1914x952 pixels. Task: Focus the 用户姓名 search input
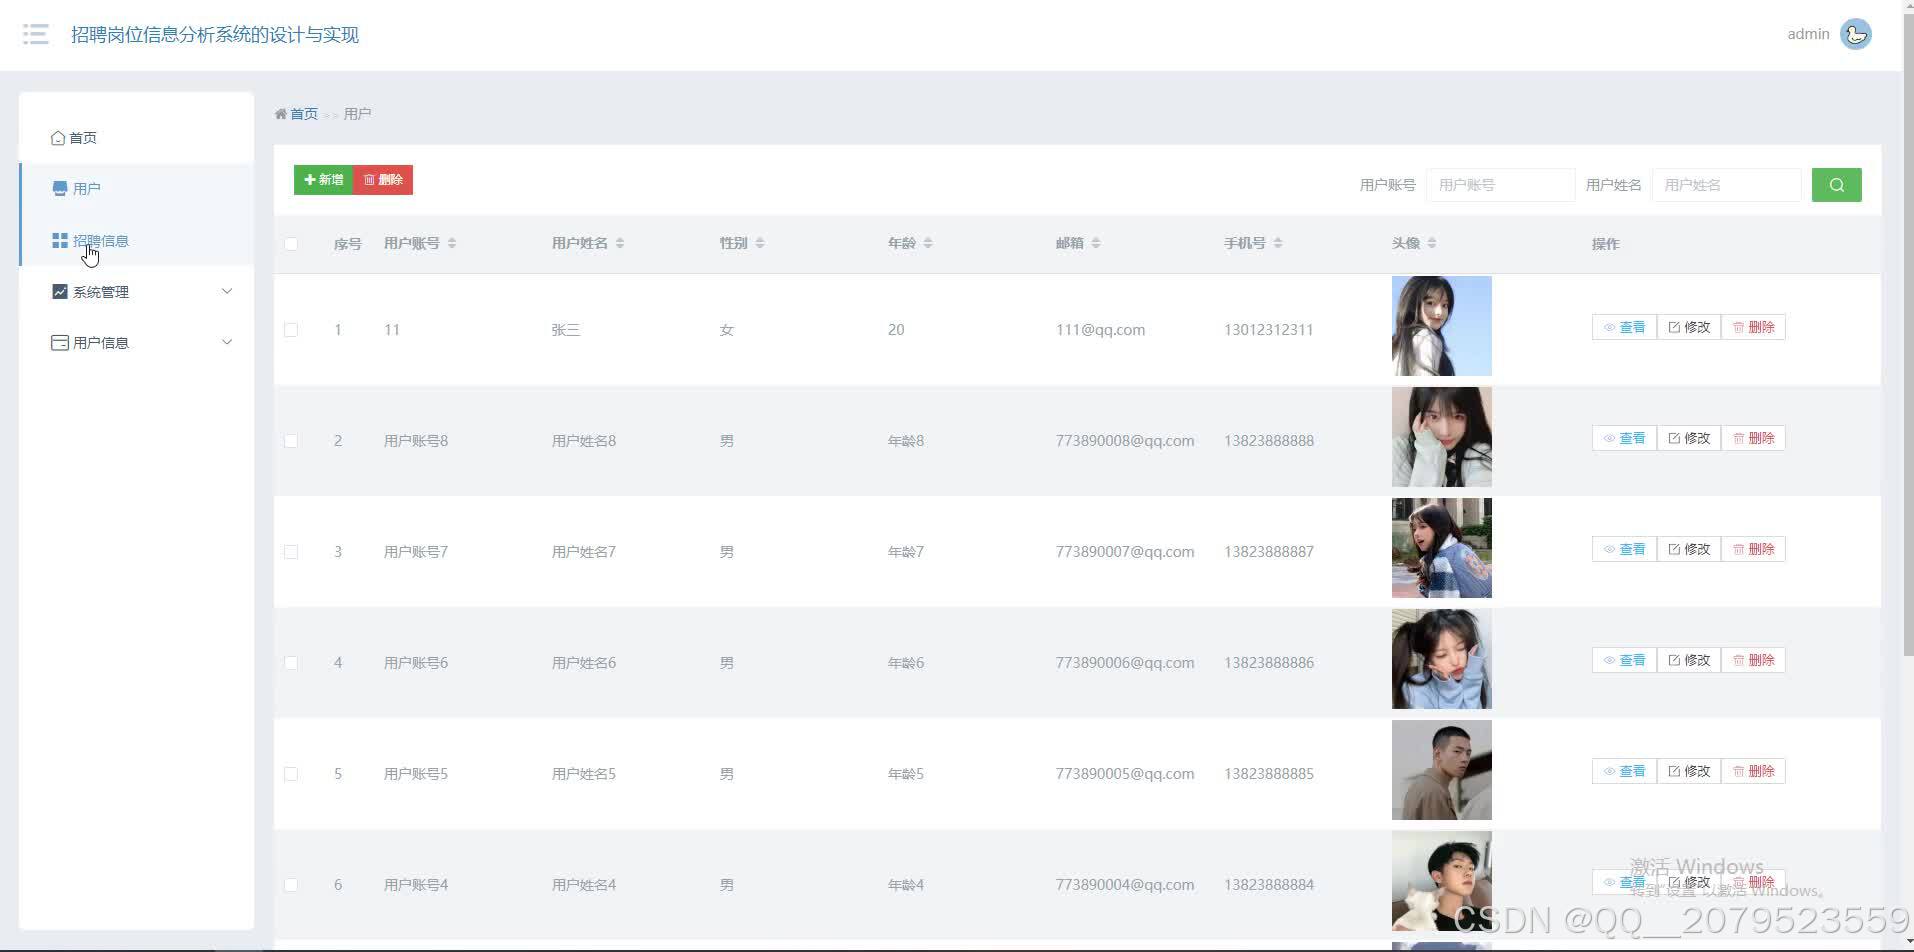point(1726,185)
